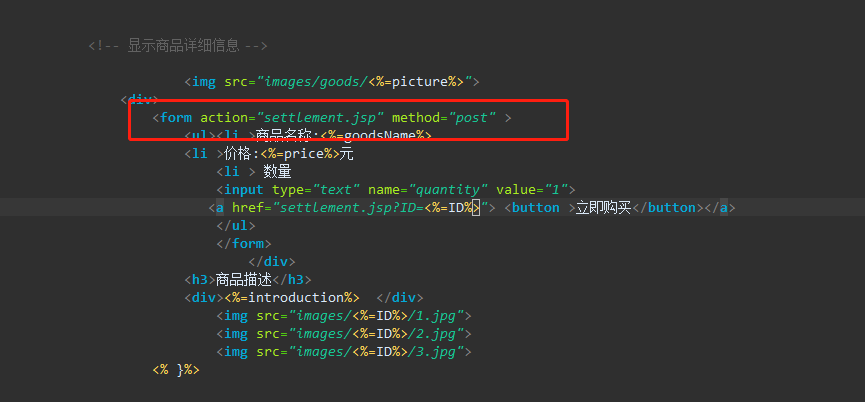The height and width of the screenshot is (402, 865).
Task: Click the 立即购买 button text
Action: click(604, 208)
